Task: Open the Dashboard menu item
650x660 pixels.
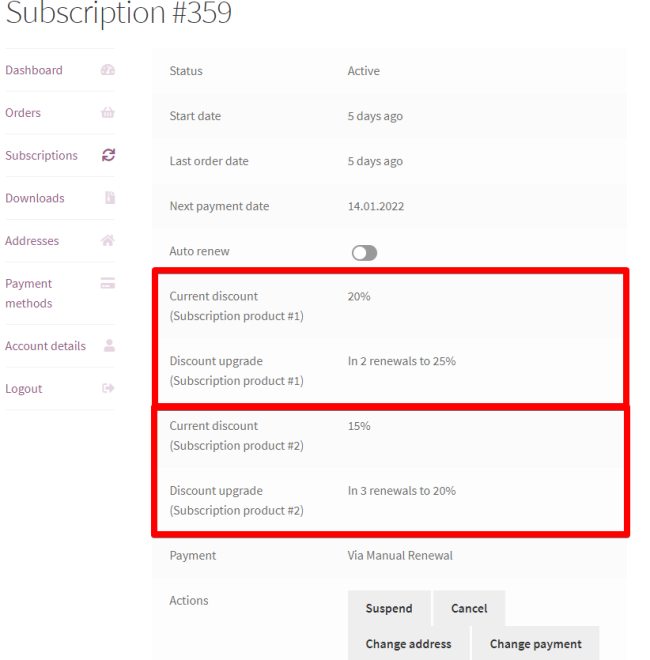Action: [x=34, y=70]
